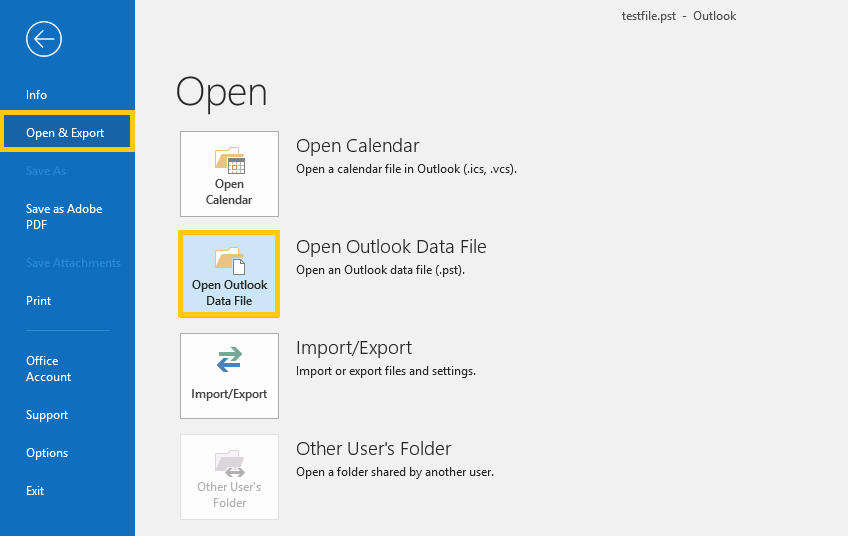Viewport: 848px width, 536px height.
Task: Open the Info page
Action: 36,95
